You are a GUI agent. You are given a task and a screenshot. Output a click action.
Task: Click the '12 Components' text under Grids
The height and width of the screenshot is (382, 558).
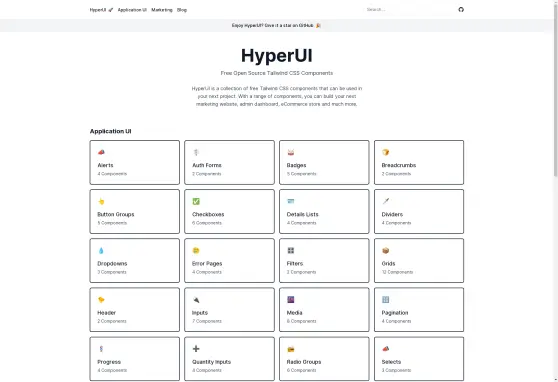(x=397, y=272)
